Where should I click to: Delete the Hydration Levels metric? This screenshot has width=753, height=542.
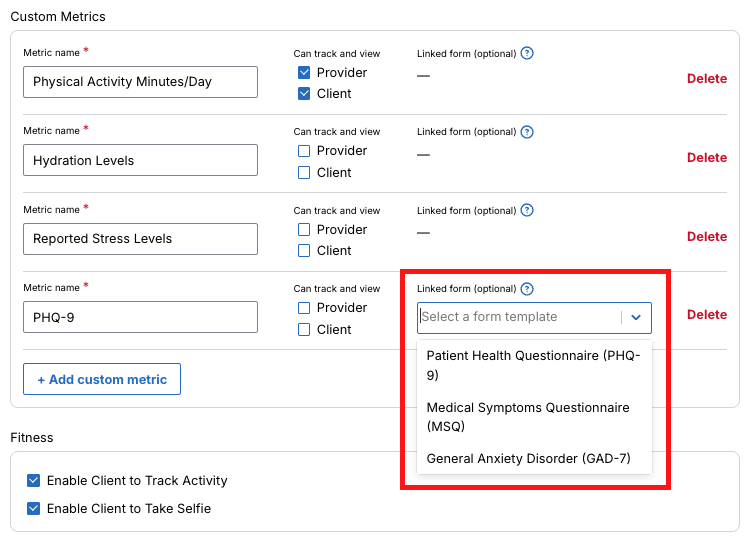[x=706, y=158]
